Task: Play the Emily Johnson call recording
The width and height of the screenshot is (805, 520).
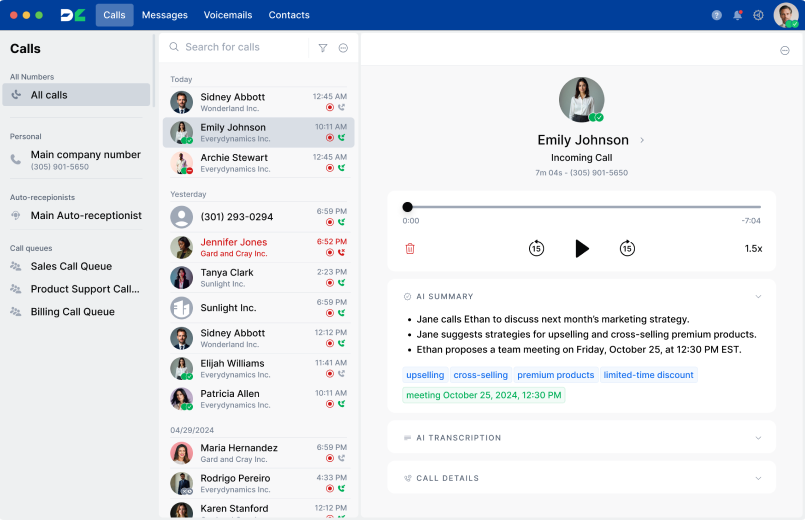Action: click(582, 248)
